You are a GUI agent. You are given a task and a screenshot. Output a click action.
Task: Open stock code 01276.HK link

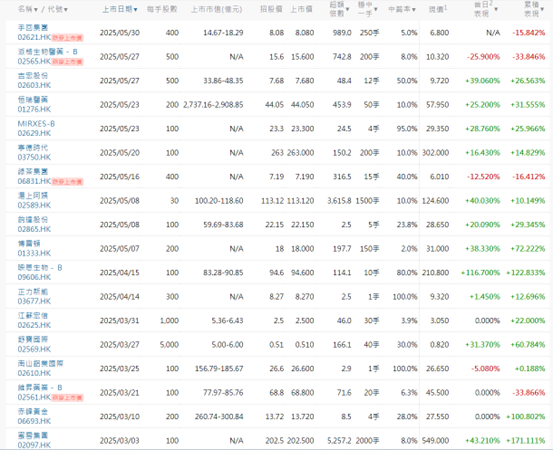click(34, 109)
